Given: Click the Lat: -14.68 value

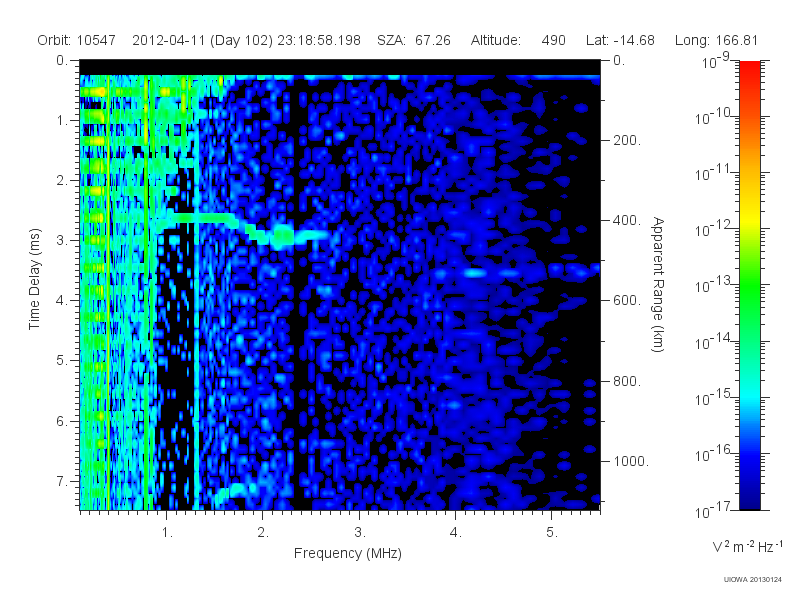Looking at the screenshot, I should (x=620, y=40).
